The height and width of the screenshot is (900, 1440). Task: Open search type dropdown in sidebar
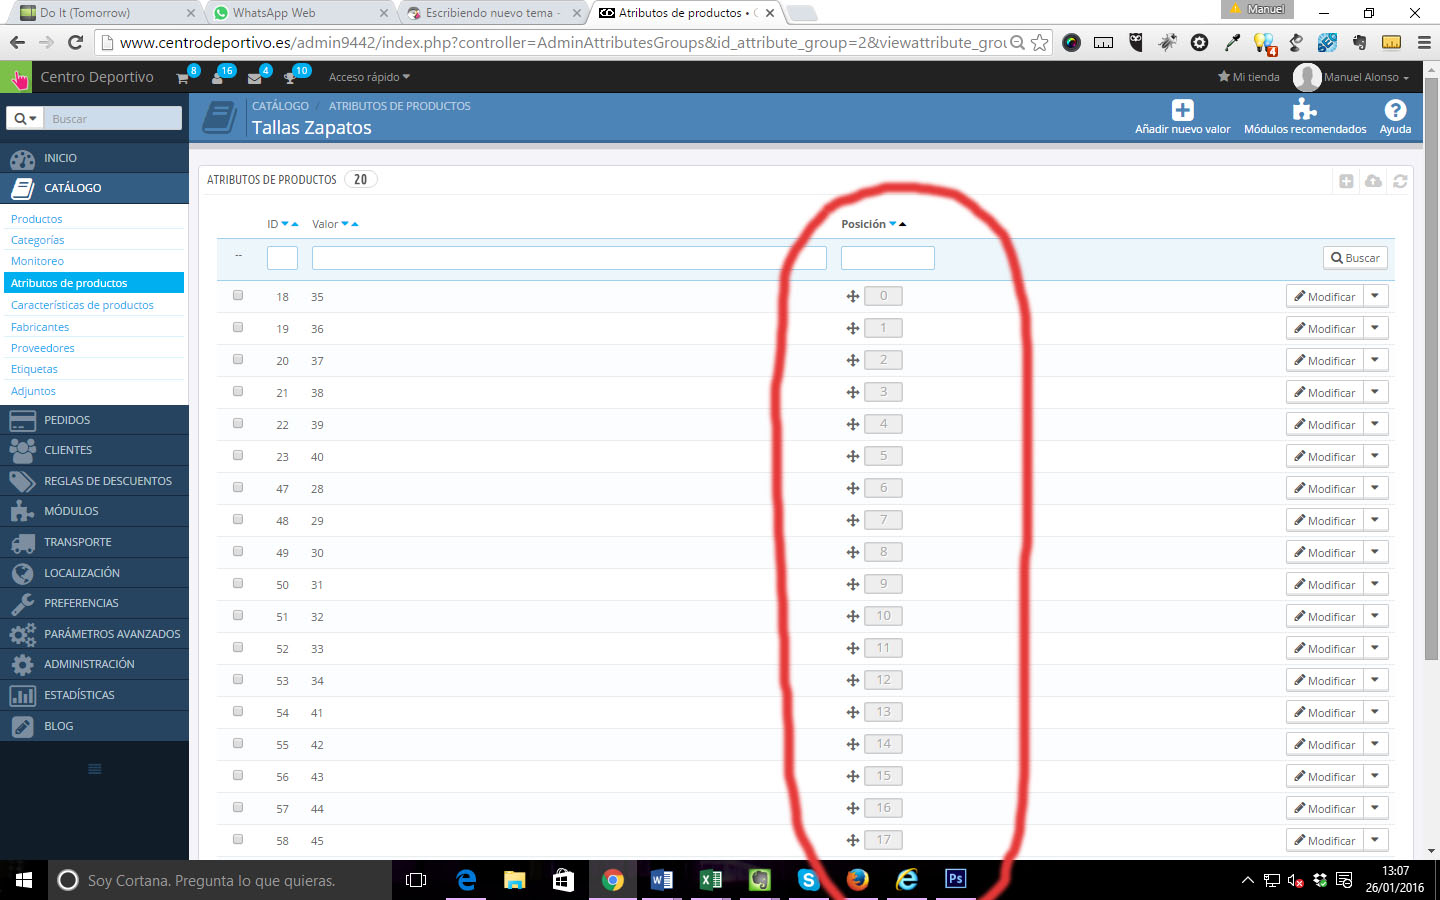coord(25,118)
